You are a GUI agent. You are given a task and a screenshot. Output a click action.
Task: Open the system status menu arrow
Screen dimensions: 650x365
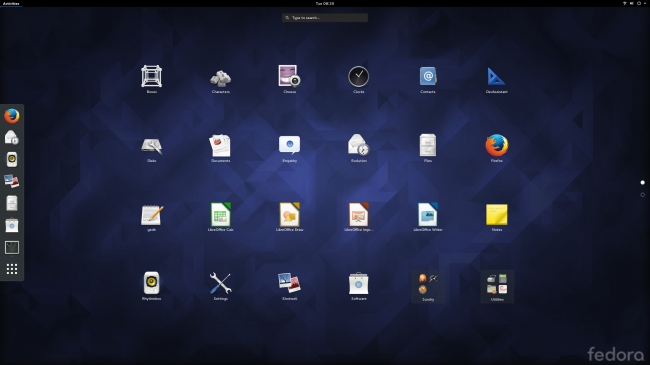pos(645,3)
